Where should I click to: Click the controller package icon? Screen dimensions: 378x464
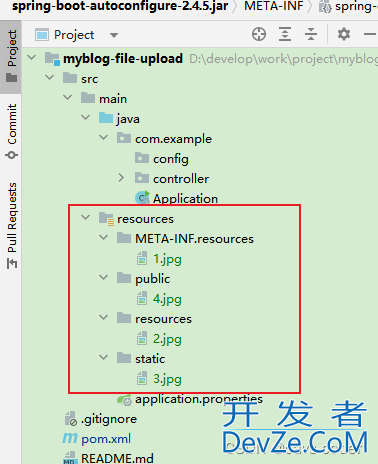point(142,178)
